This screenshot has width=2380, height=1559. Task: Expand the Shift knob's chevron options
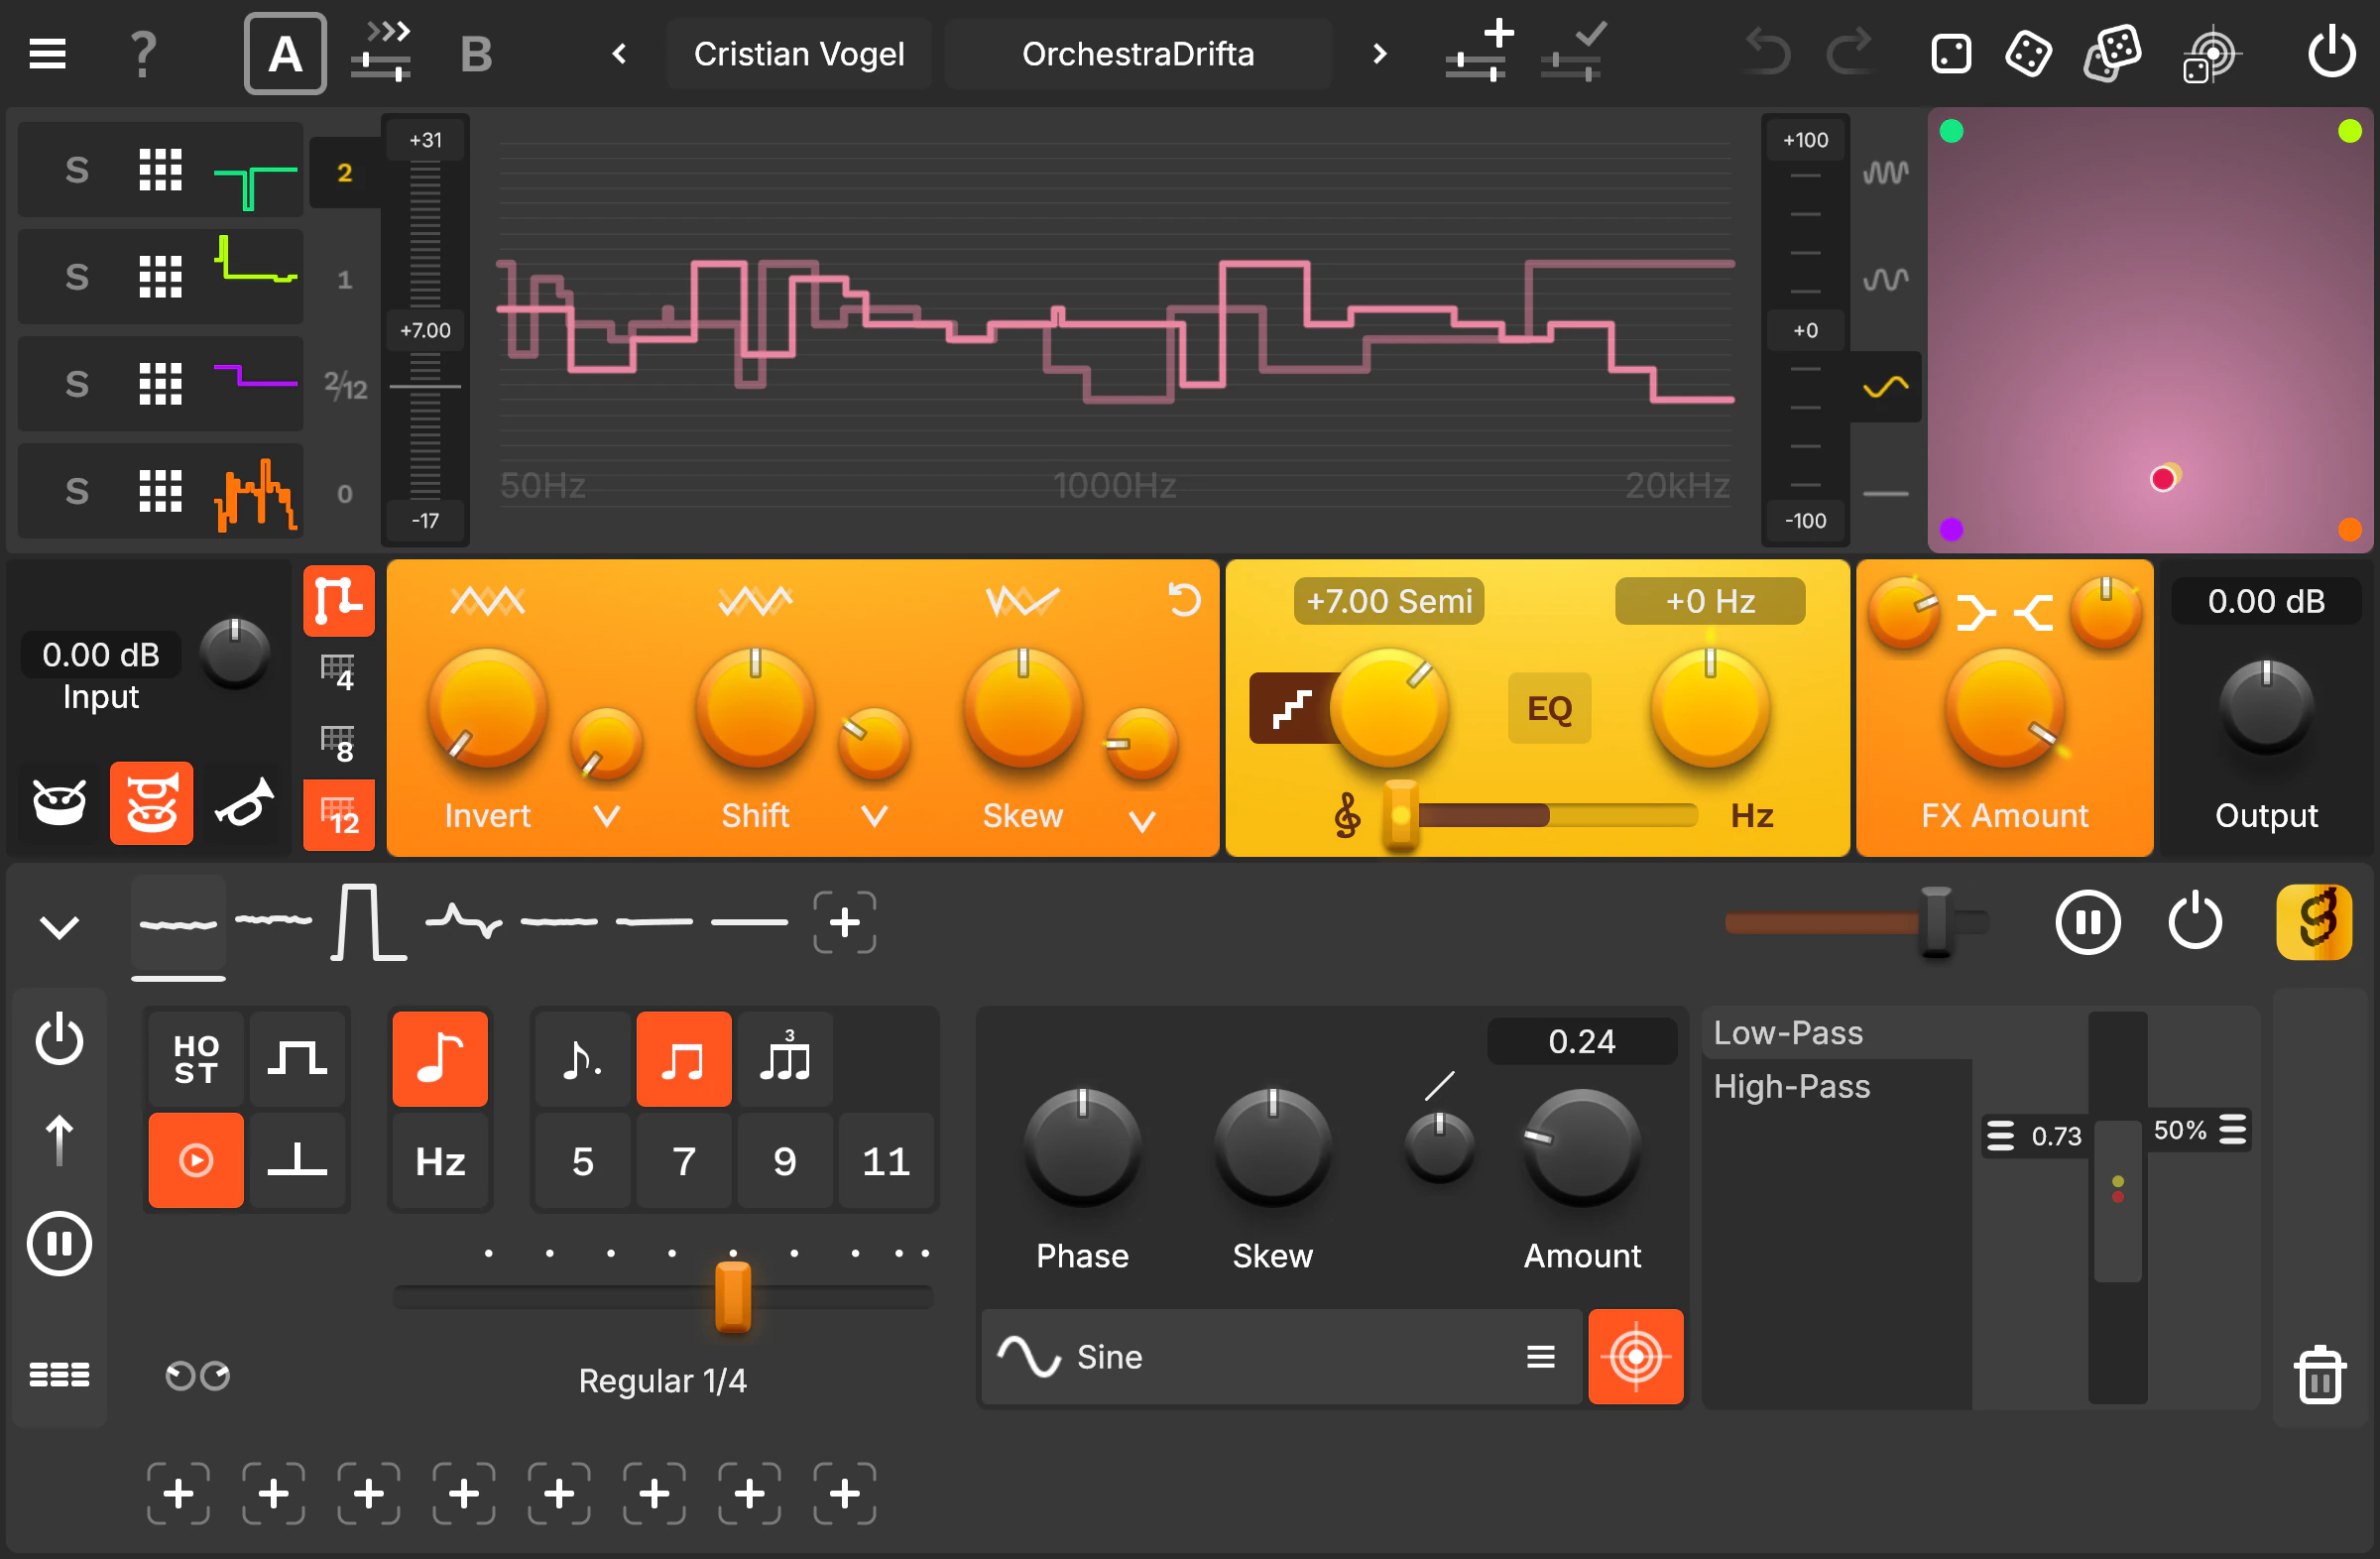[x=874, y=817]
